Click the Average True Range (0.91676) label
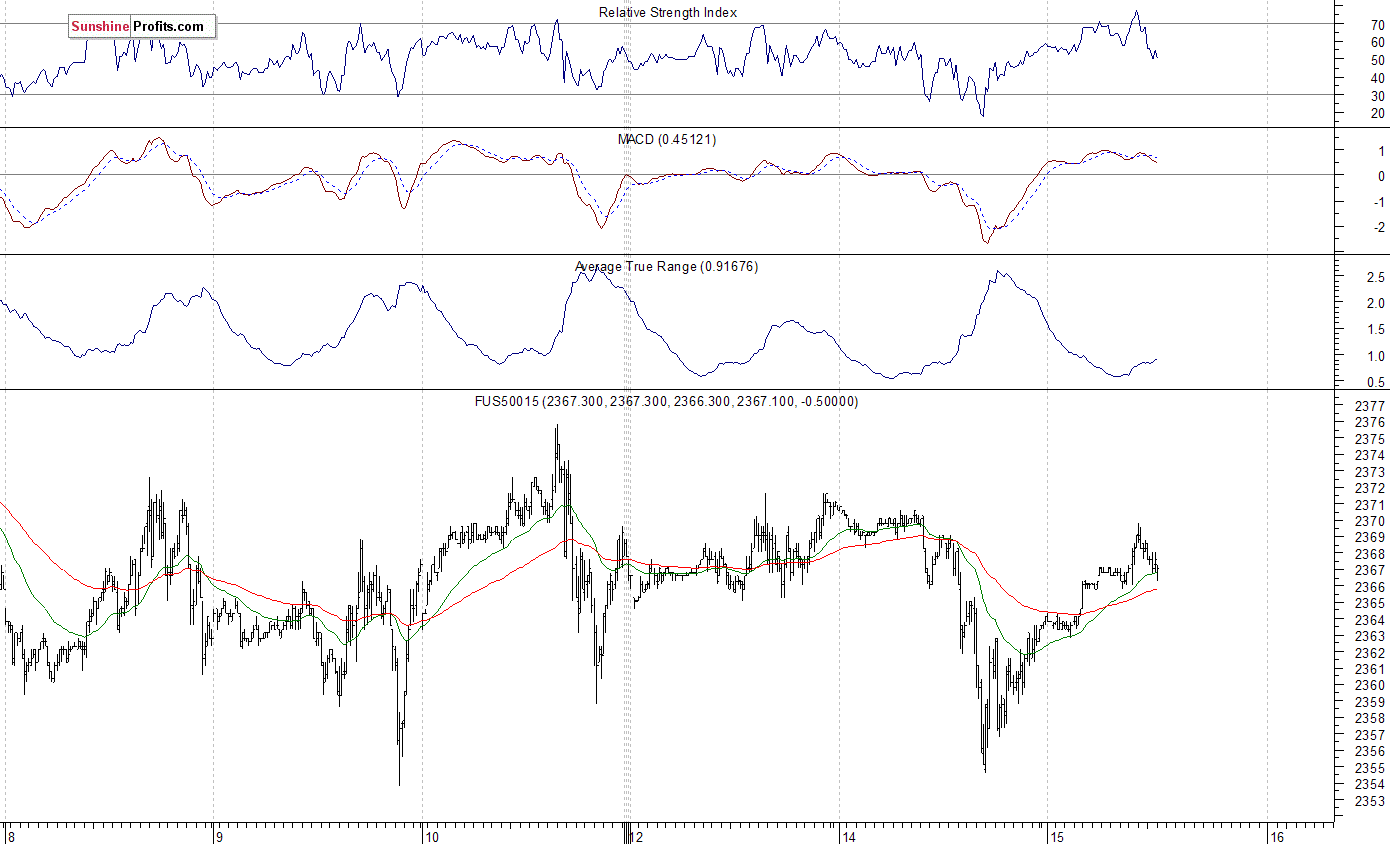The height and width of the screenshot is (844, 1390). [x=667, y=267]
